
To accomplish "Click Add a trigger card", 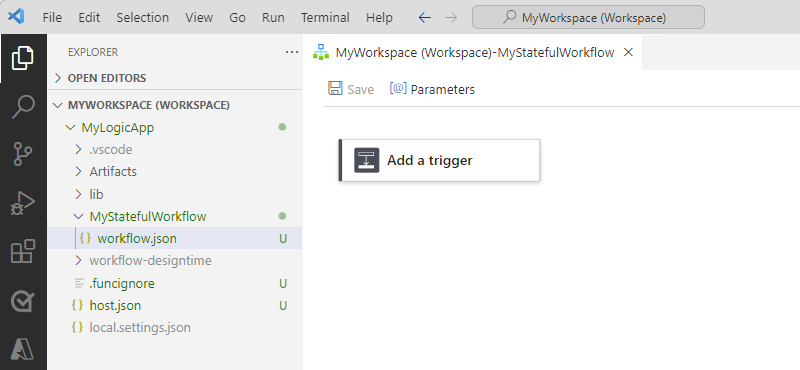I will tap(439, 160).
